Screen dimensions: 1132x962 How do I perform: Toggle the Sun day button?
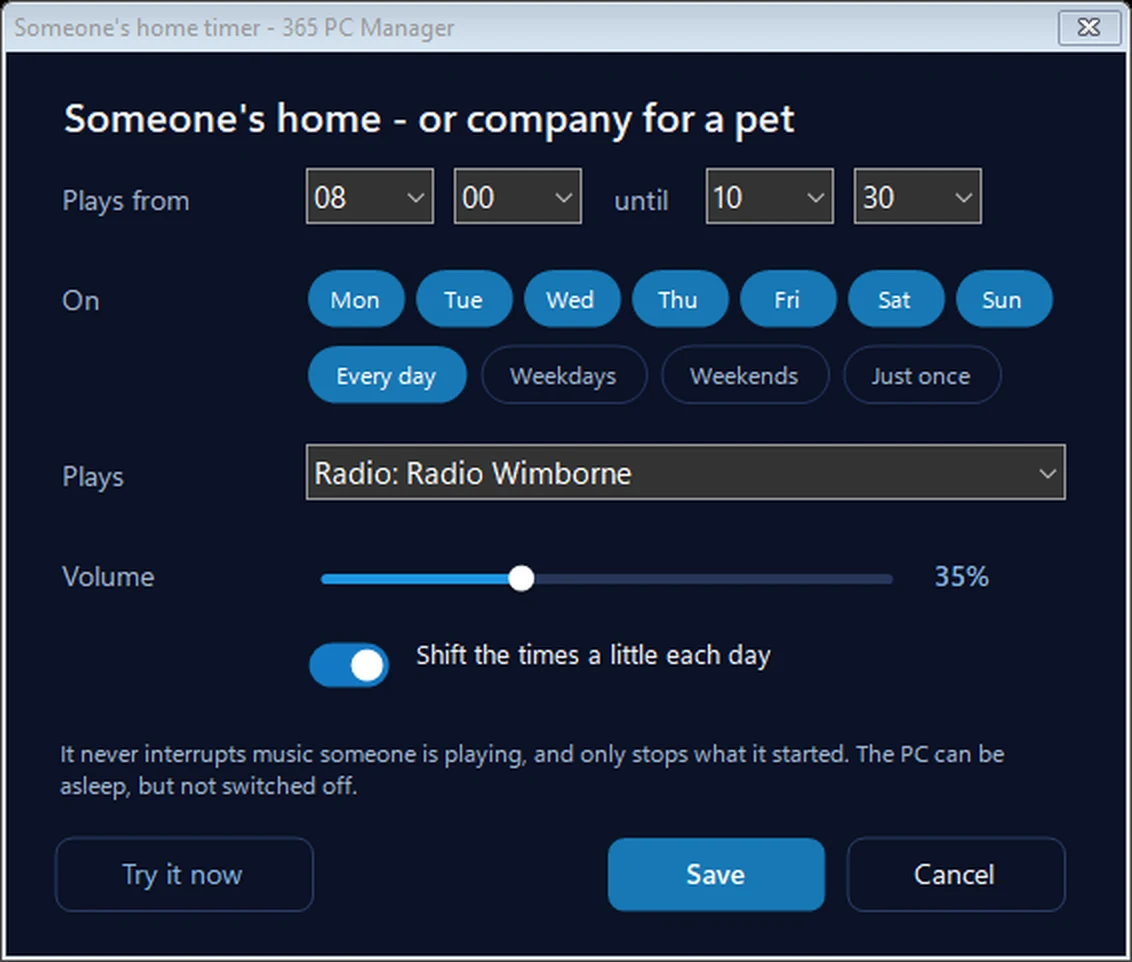click(1003, 299)
